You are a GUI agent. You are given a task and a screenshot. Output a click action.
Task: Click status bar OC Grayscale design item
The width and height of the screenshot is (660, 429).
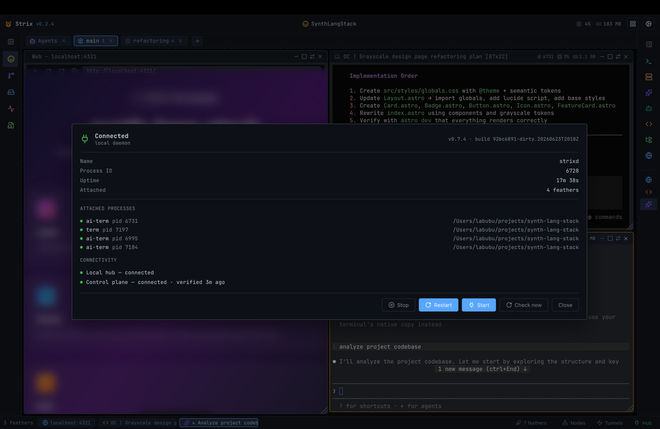tap(139, 423)
